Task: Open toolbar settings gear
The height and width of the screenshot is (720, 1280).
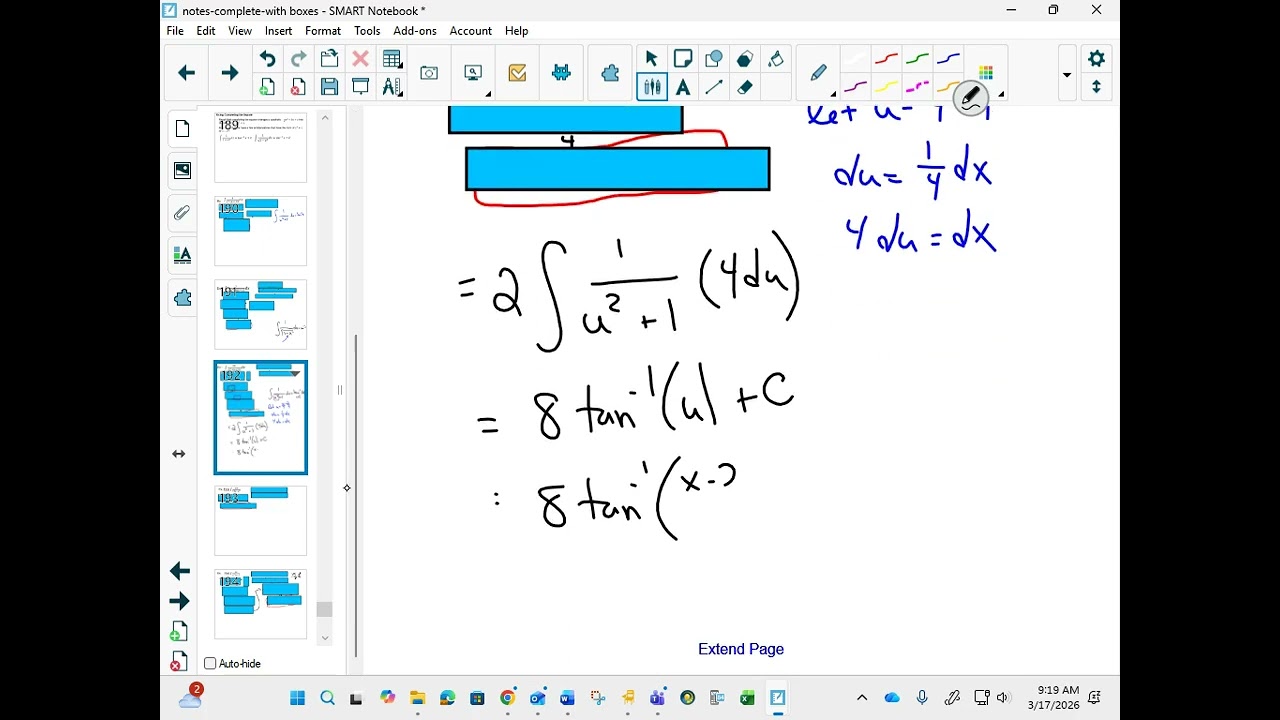Action: tap(1096, 59)
